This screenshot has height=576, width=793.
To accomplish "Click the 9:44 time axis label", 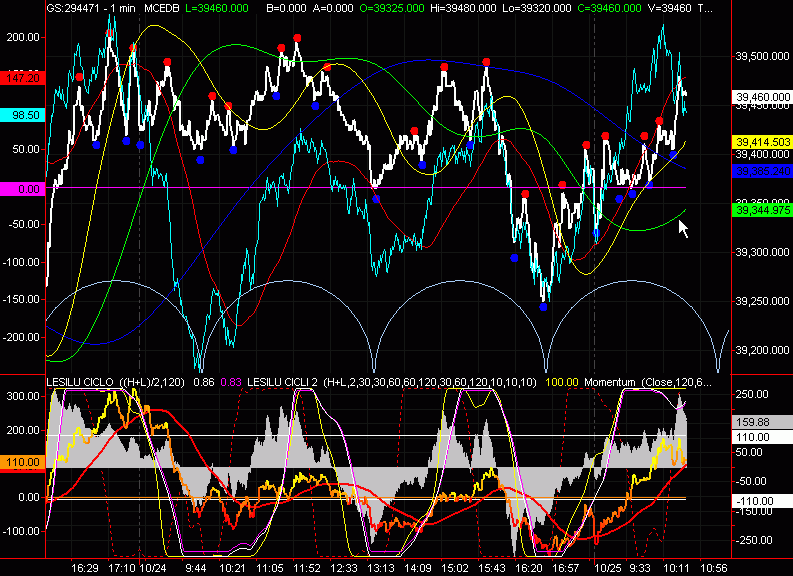I will pyautogui.click(x=195, y=568).
